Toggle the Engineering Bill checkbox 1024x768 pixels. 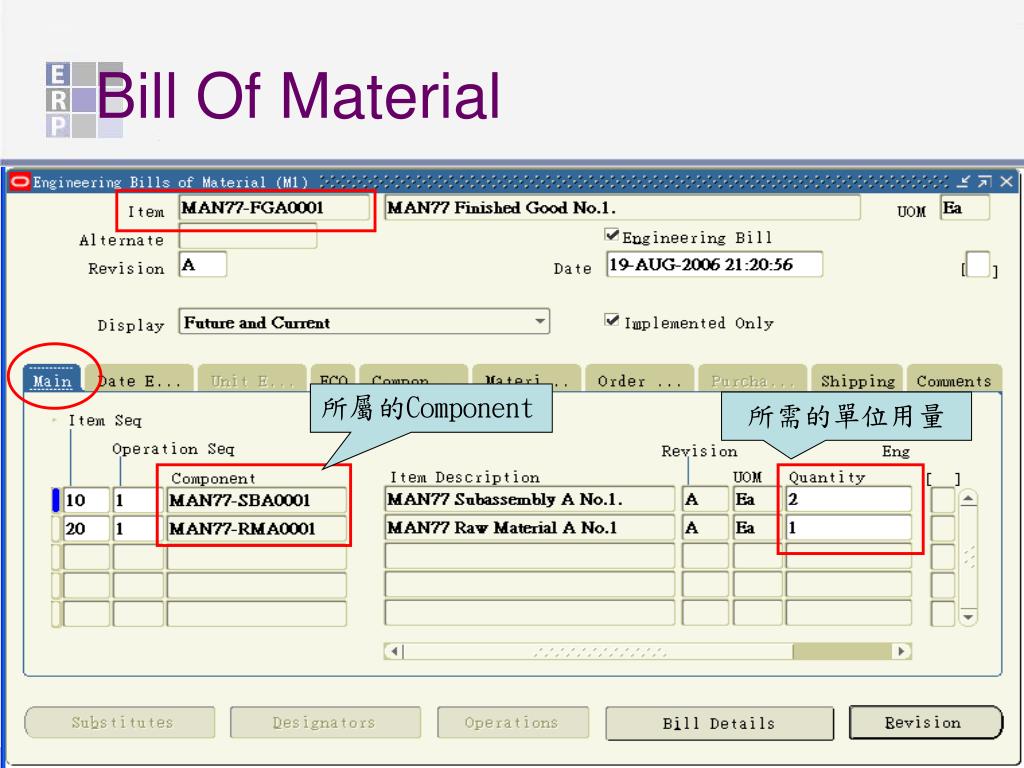pos(612,235)
